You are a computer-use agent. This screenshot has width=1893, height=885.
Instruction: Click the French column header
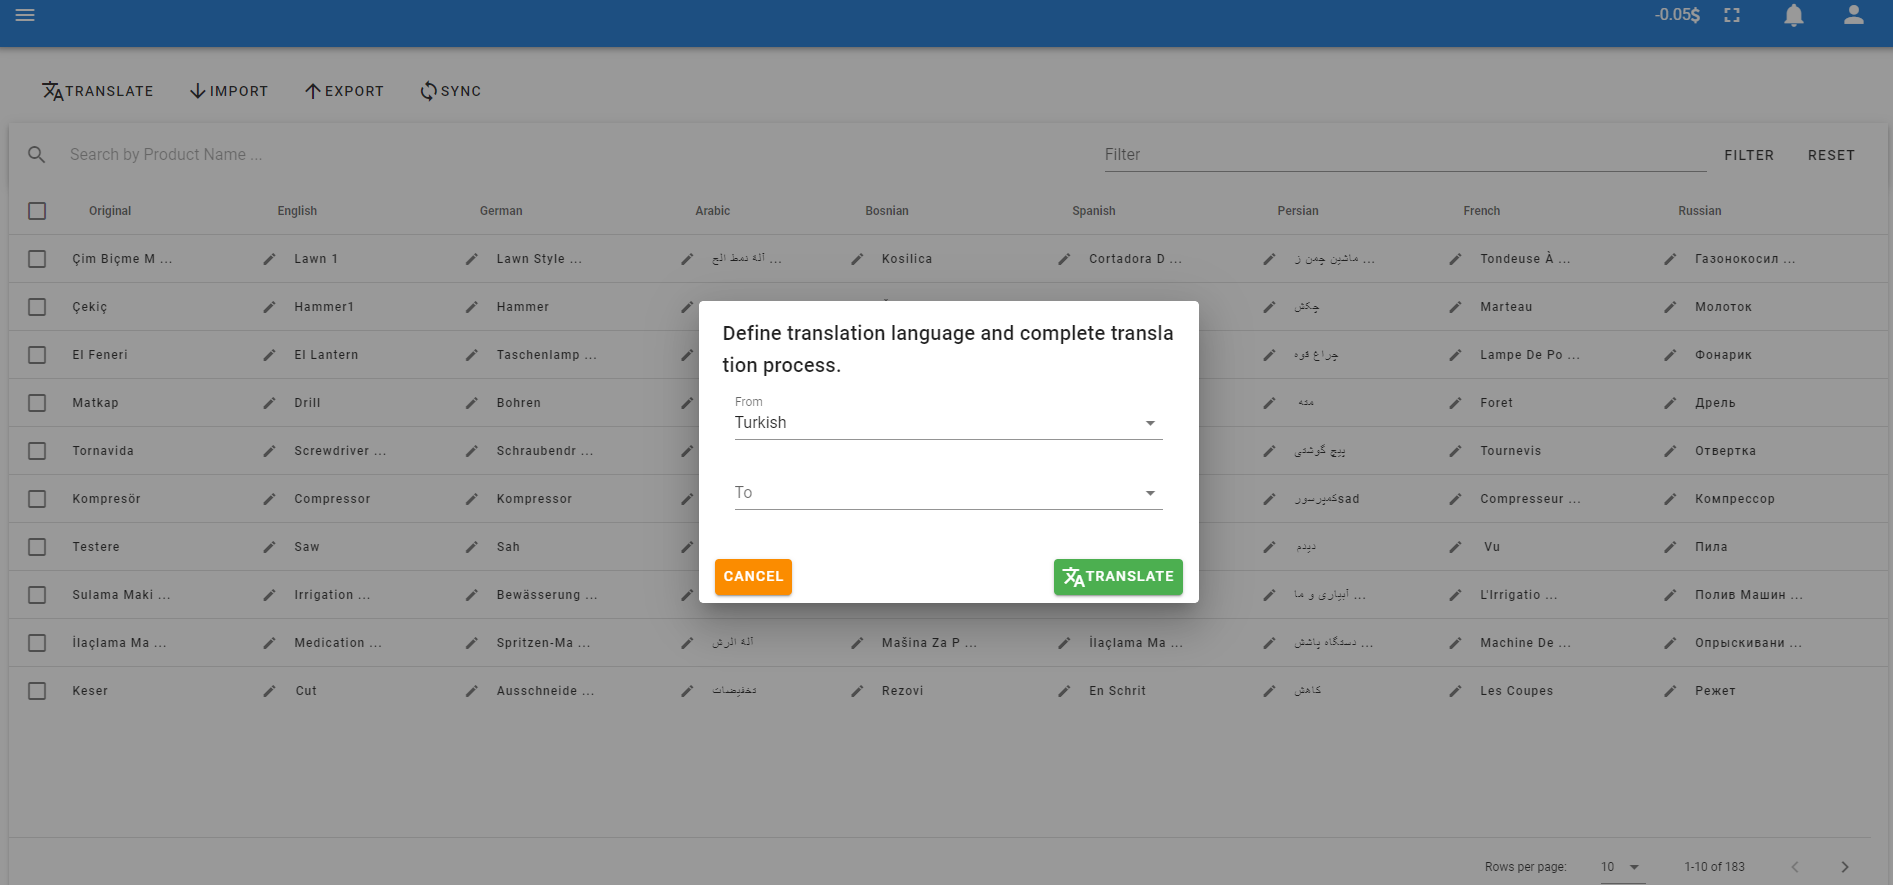[x=1482, y=211]
